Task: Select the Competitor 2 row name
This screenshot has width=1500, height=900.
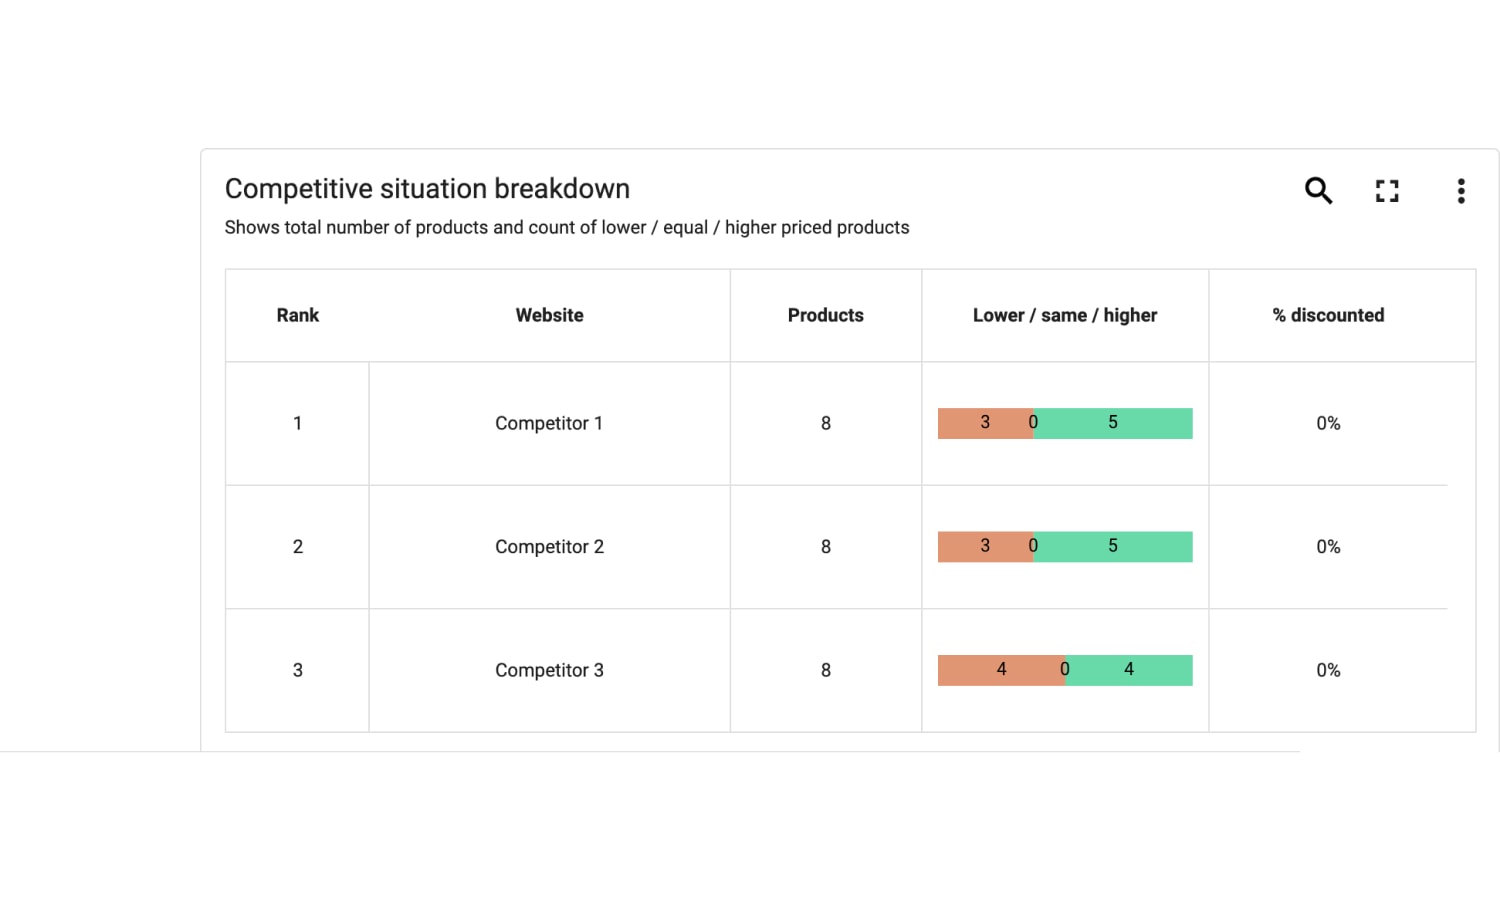Action: point(549,547)
